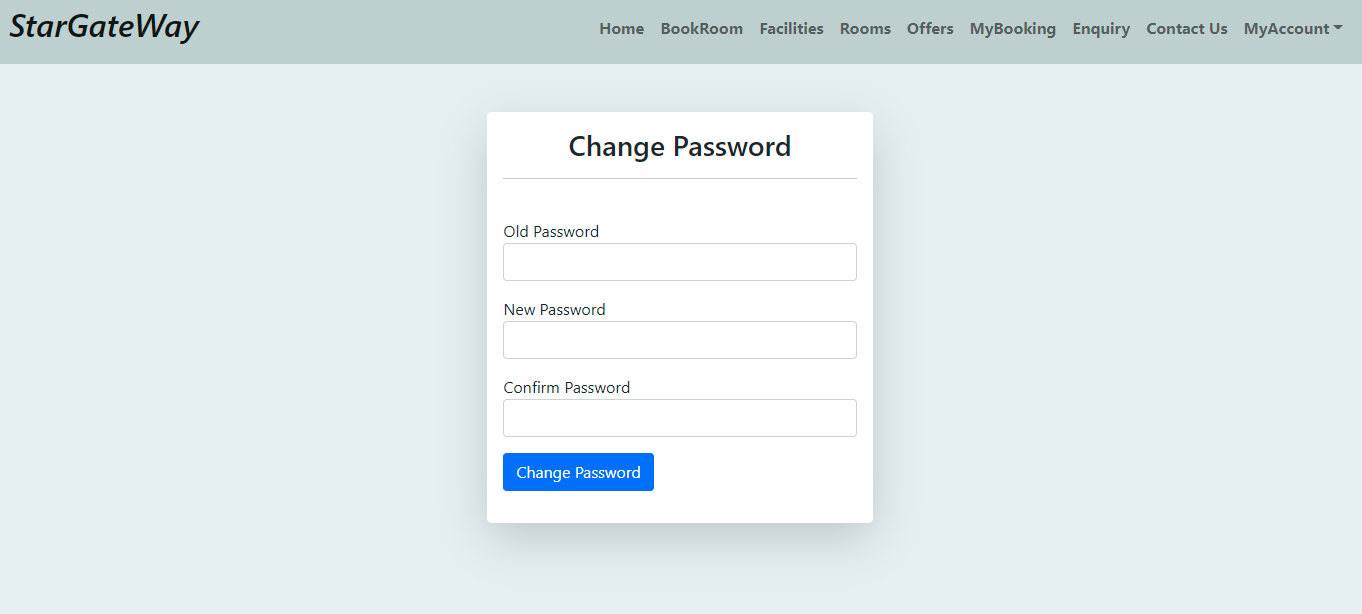The image size is (1362, 614).
Task: Click the Old Password label
Action: (x=551, y=231)
